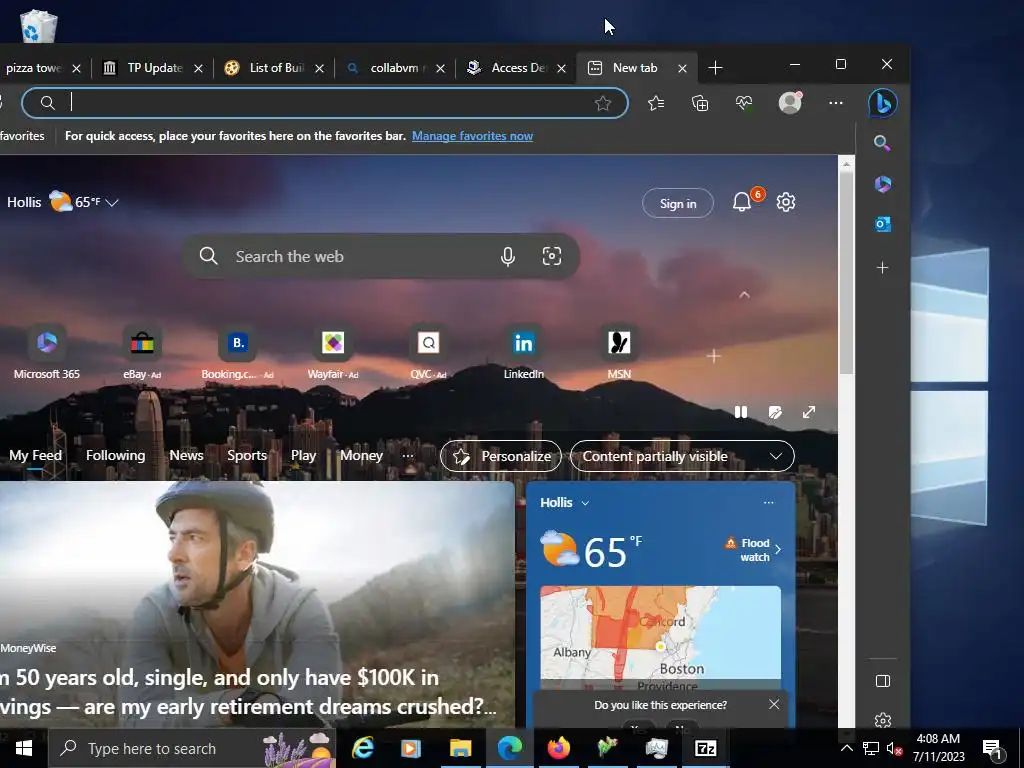Open the Wayfair quick link tile
Image resolution: width=1024 pixels, height=768 pixels.
(x=333, y=352)
